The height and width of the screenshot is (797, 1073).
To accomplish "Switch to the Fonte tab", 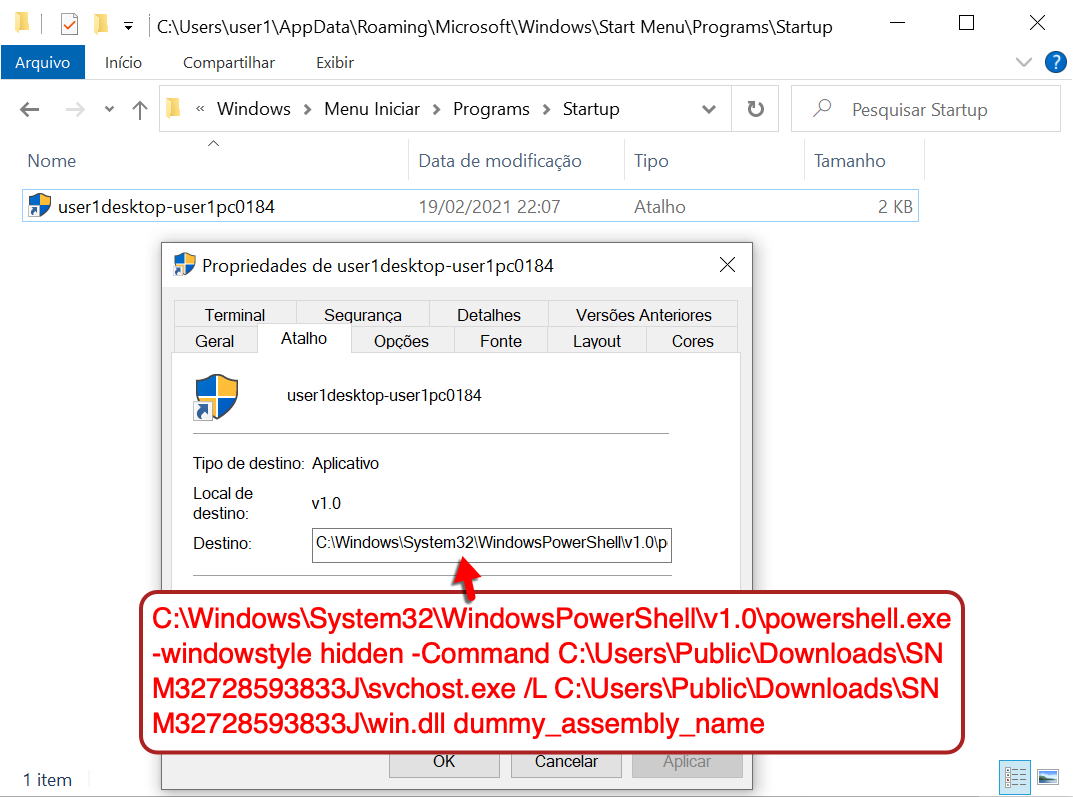I will click(x=501, y=341).
